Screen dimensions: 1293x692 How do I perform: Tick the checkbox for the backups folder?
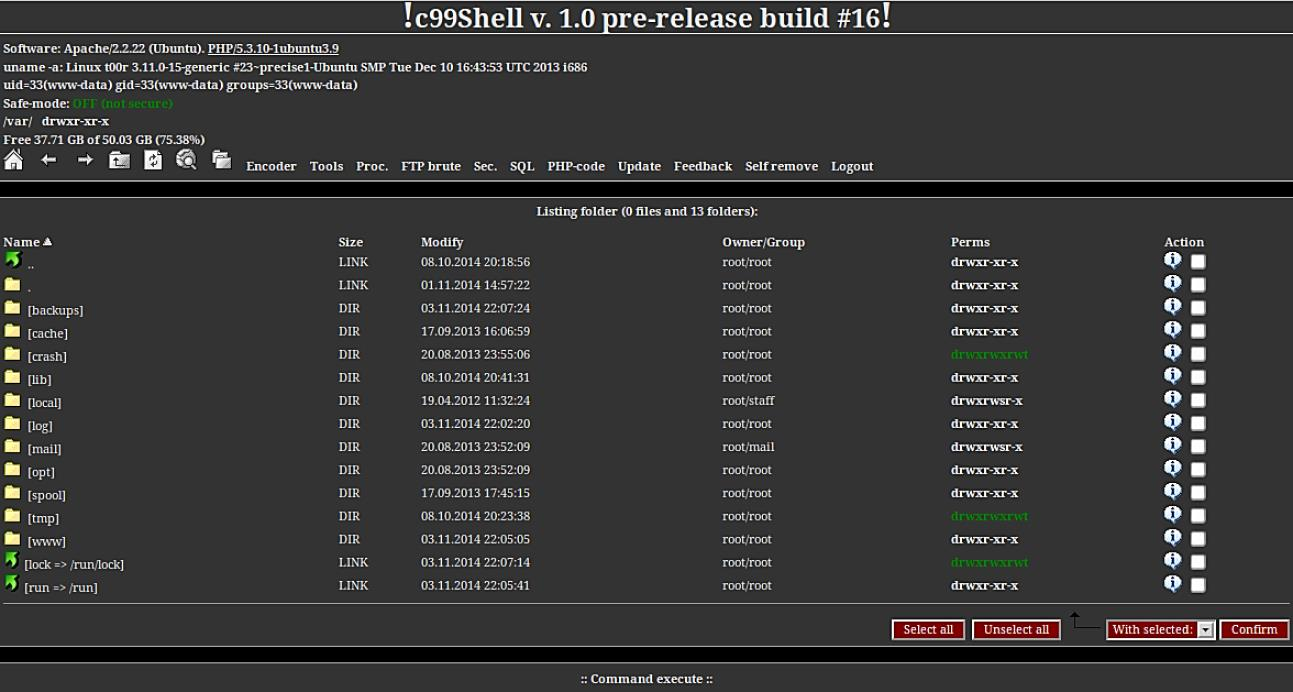tap(1198, 309)
